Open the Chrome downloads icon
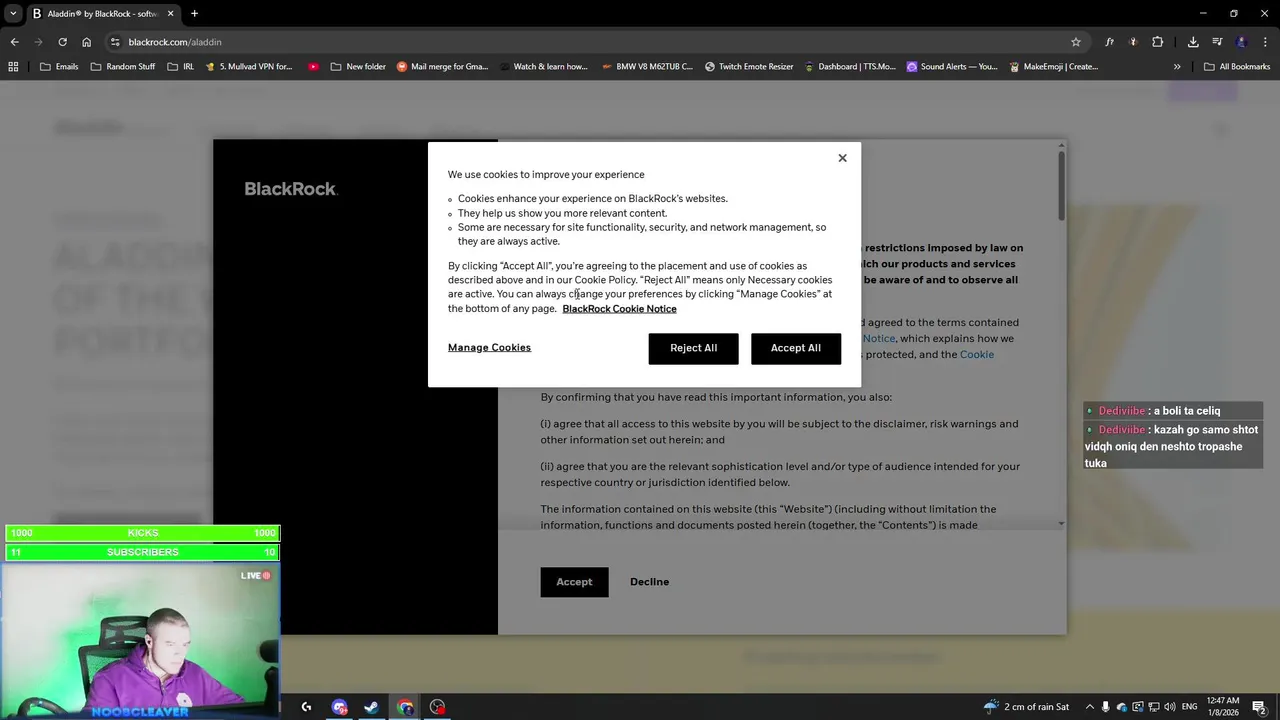This screenshot has width=1280, height=720. point(1193,42)
